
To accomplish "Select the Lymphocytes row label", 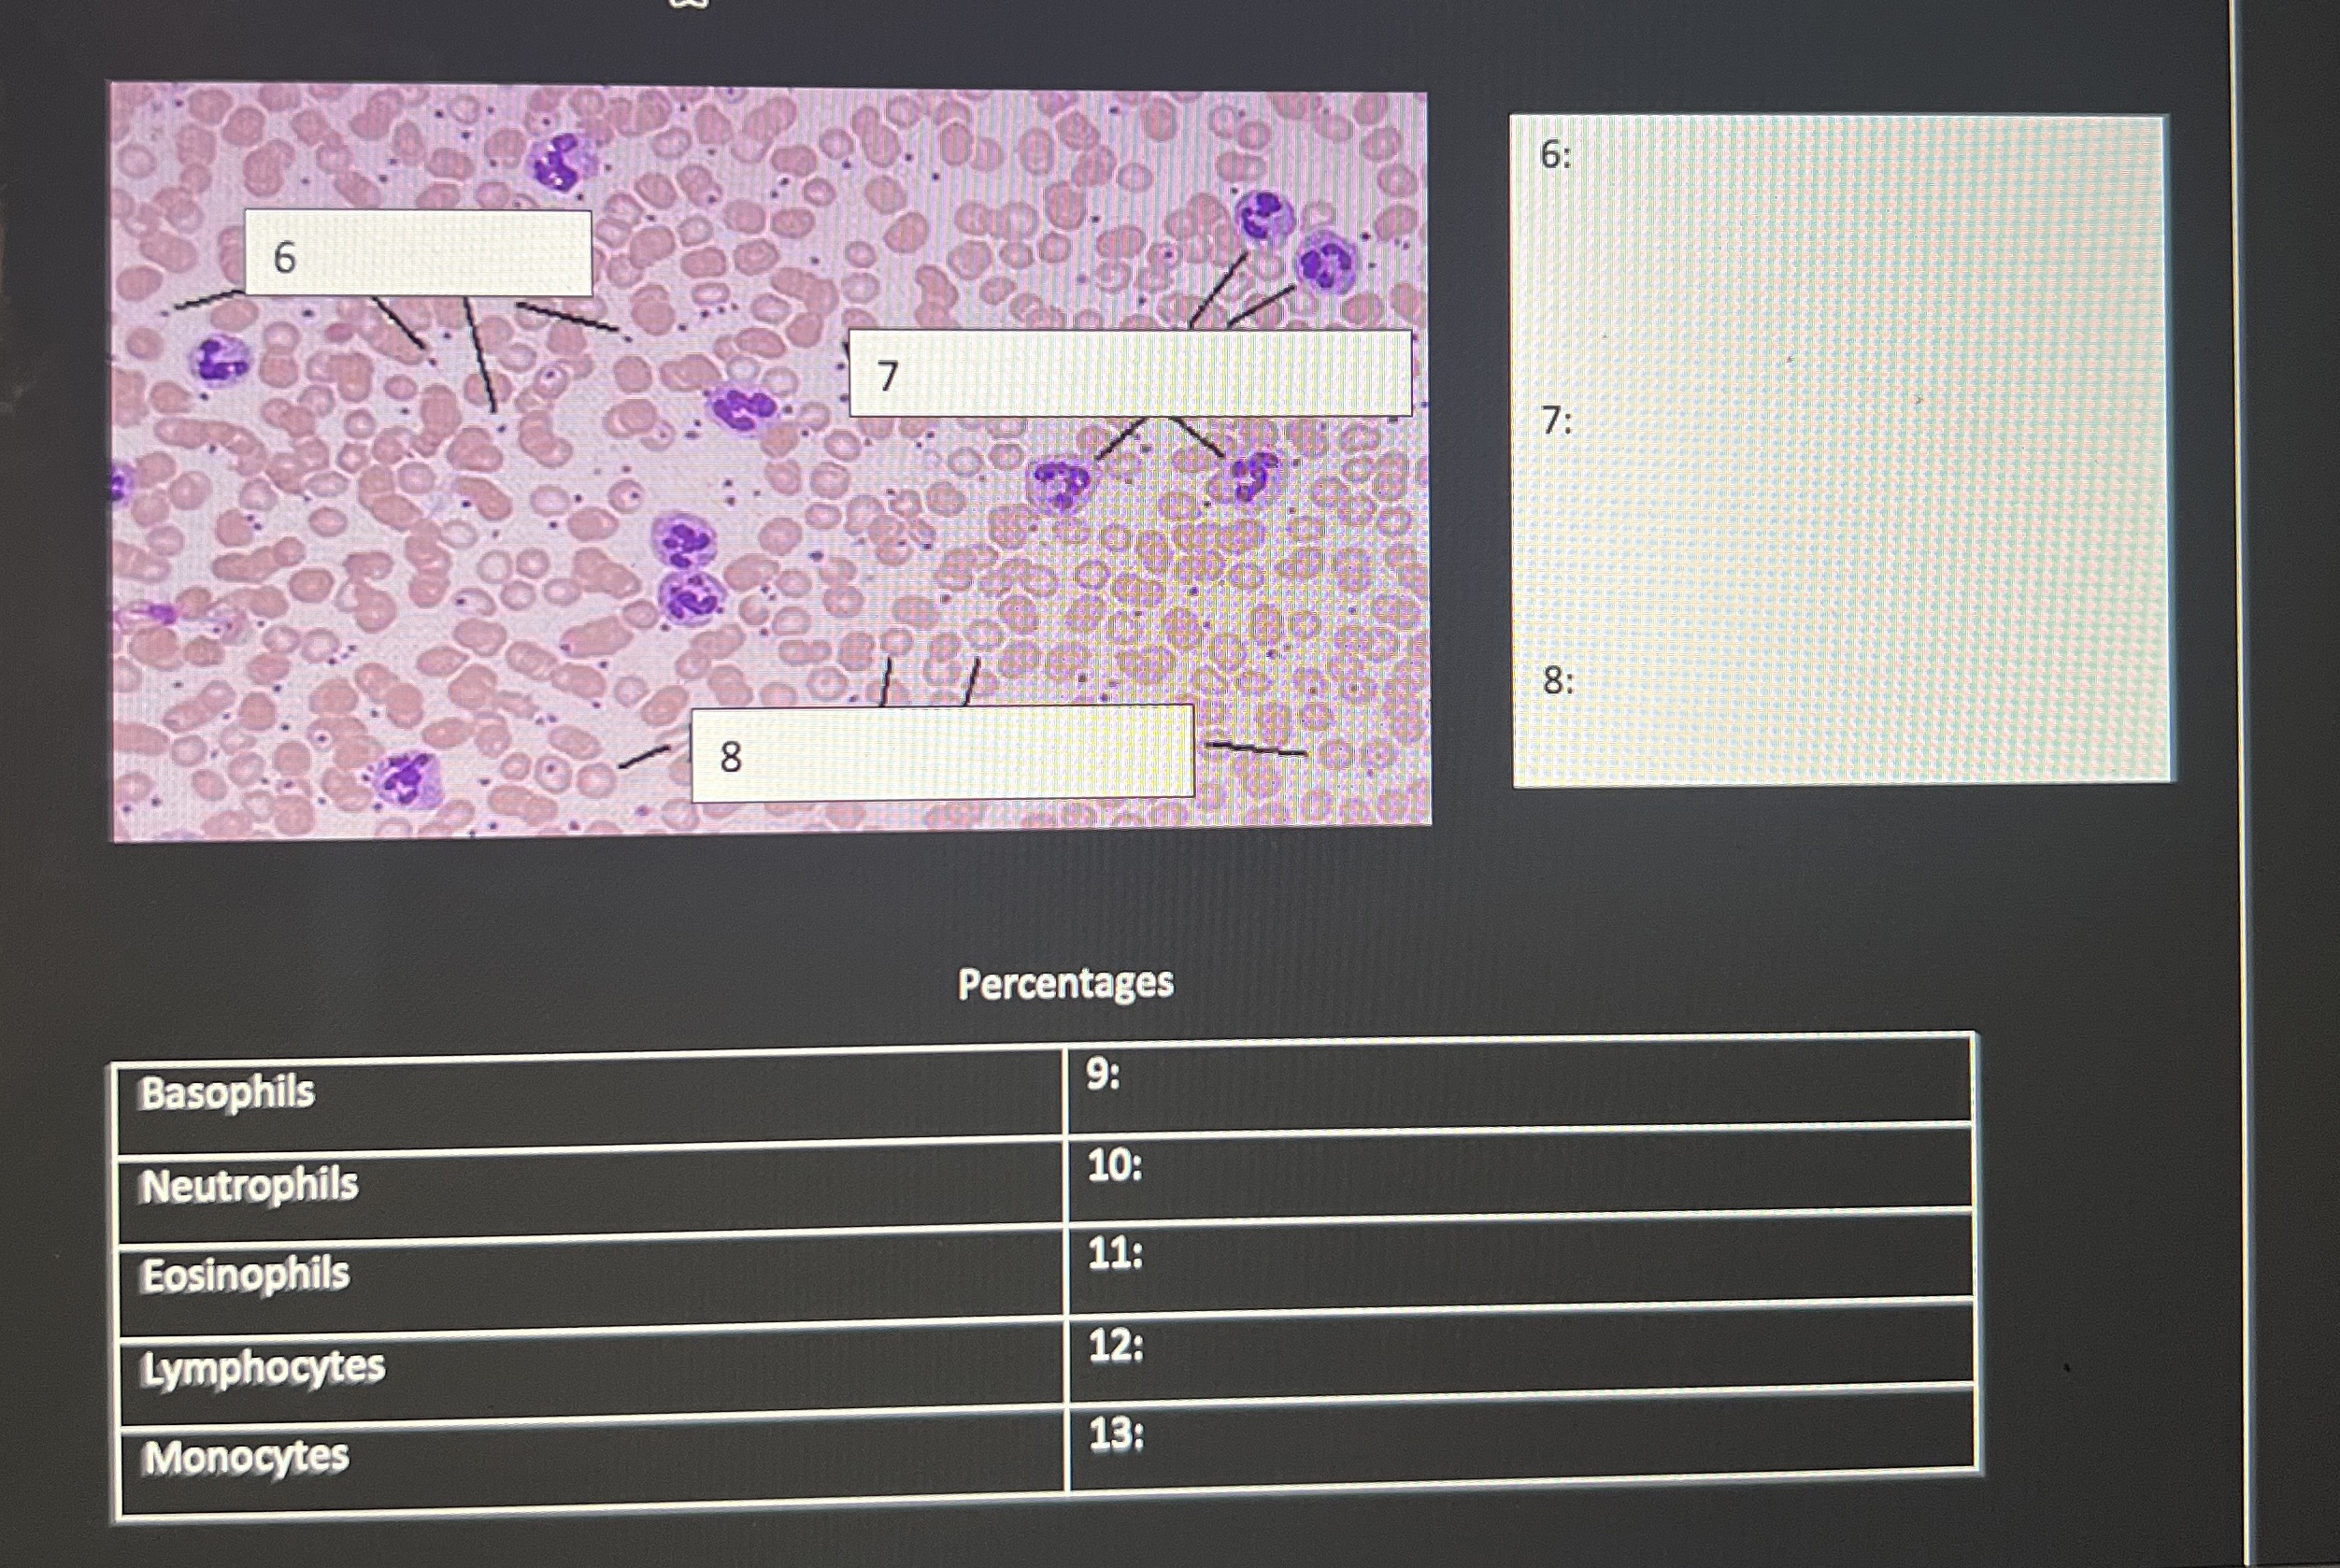I will pyautogui.click(x=263, y=1368).
